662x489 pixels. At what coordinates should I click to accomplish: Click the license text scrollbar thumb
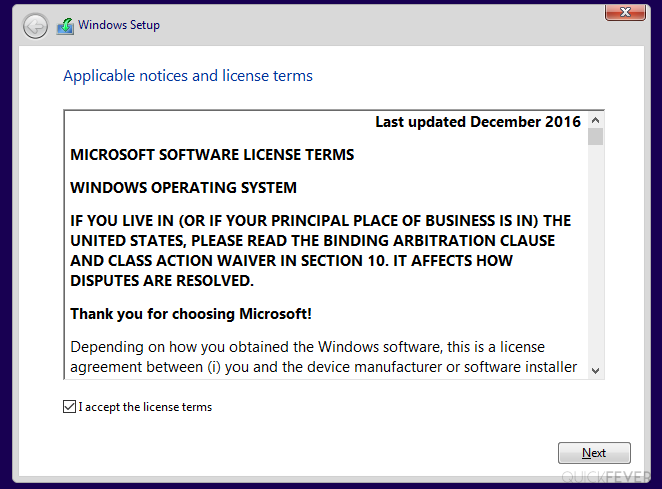coord(595,137)
